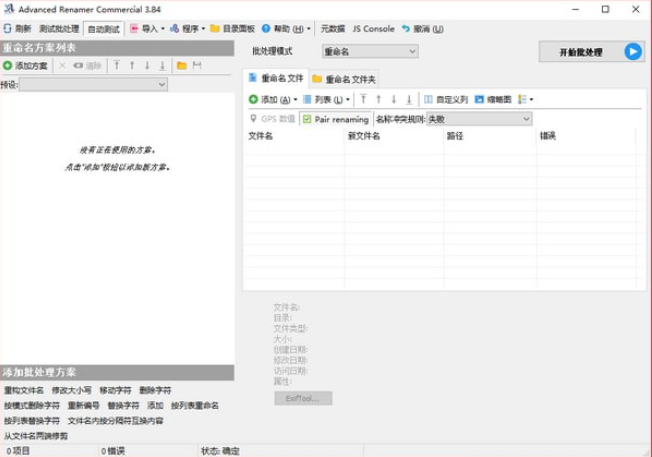Open the 添加 (A) add files dropdown
Image resolution: width=652 pixels, height=457 pixels.
tap(273, 99)
